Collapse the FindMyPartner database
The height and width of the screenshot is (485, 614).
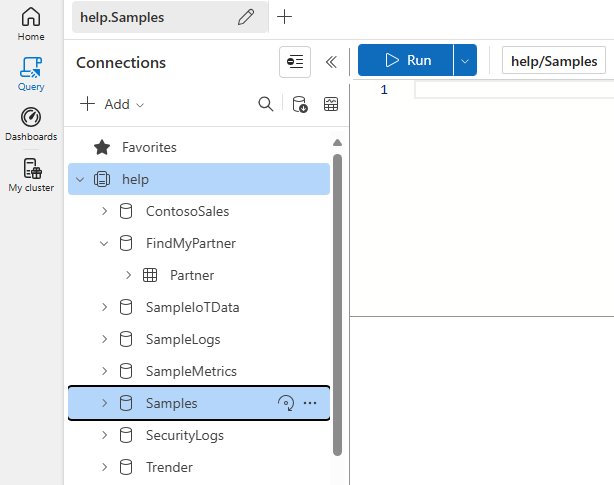[x=104, y=243]
